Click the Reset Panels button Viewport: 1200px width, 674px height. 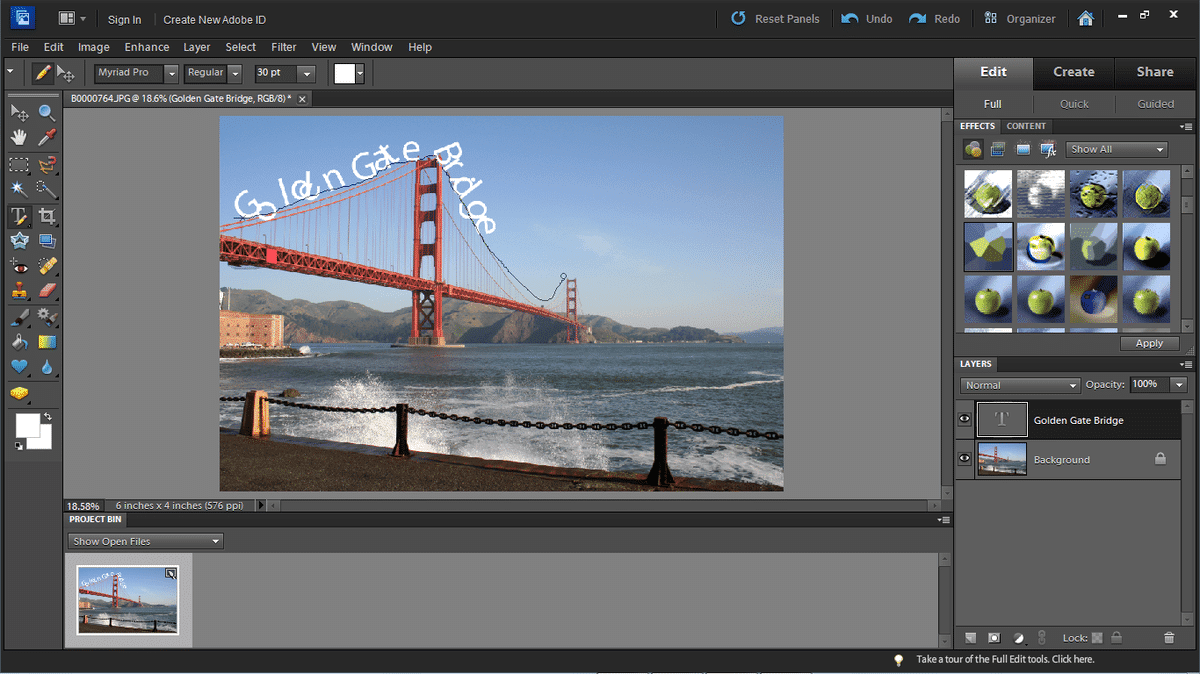pos(780,18)
